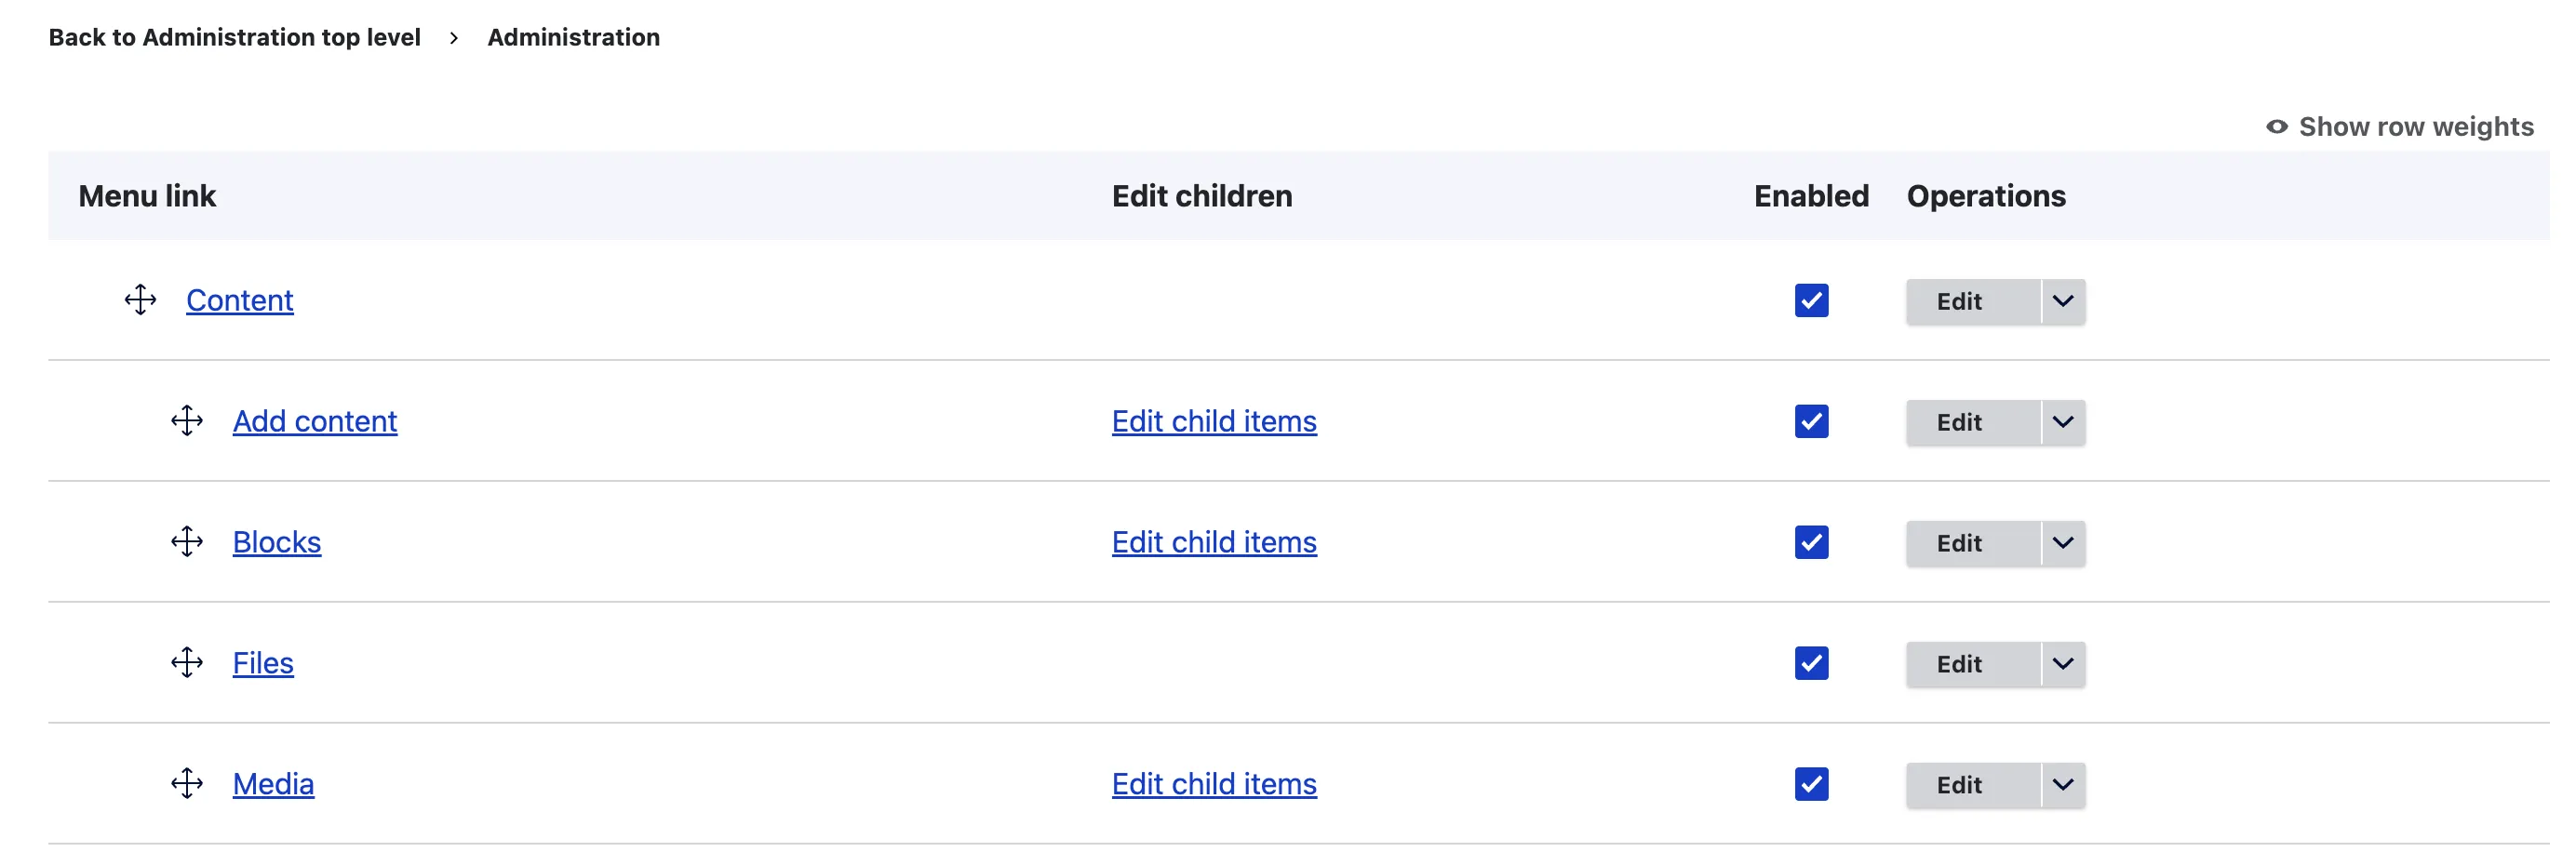The height and width of the screenshot is (865, 2576).
Task: Disable the Media menu link checkbox
Action: [x=1811, y=784]
